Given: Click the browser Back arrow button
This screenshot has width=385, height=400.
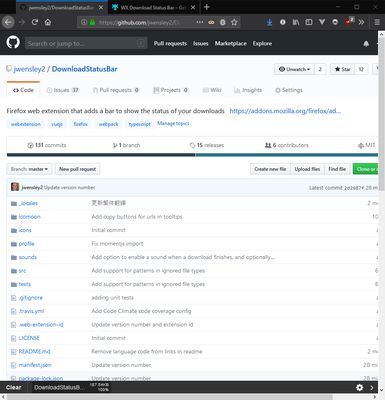Looking at the screenshot, I should [x=8, y=22].
